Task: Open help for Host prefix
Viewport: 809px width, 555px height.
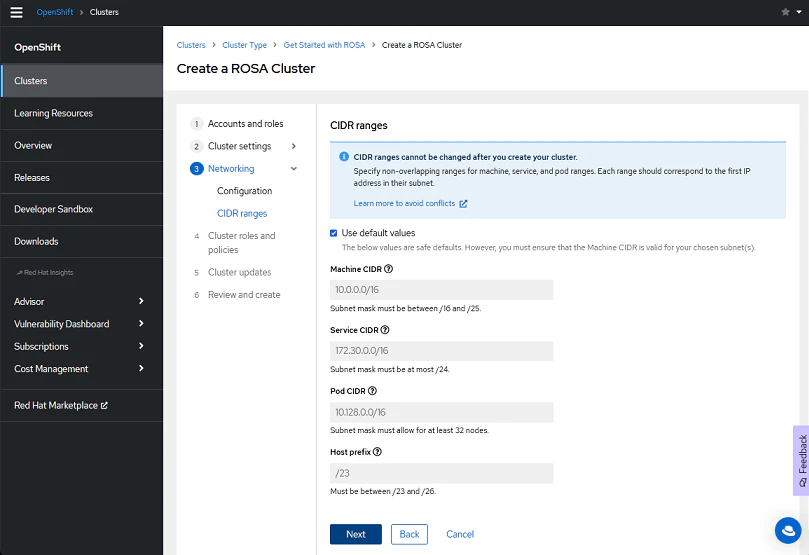Action: tap(379, 452)
